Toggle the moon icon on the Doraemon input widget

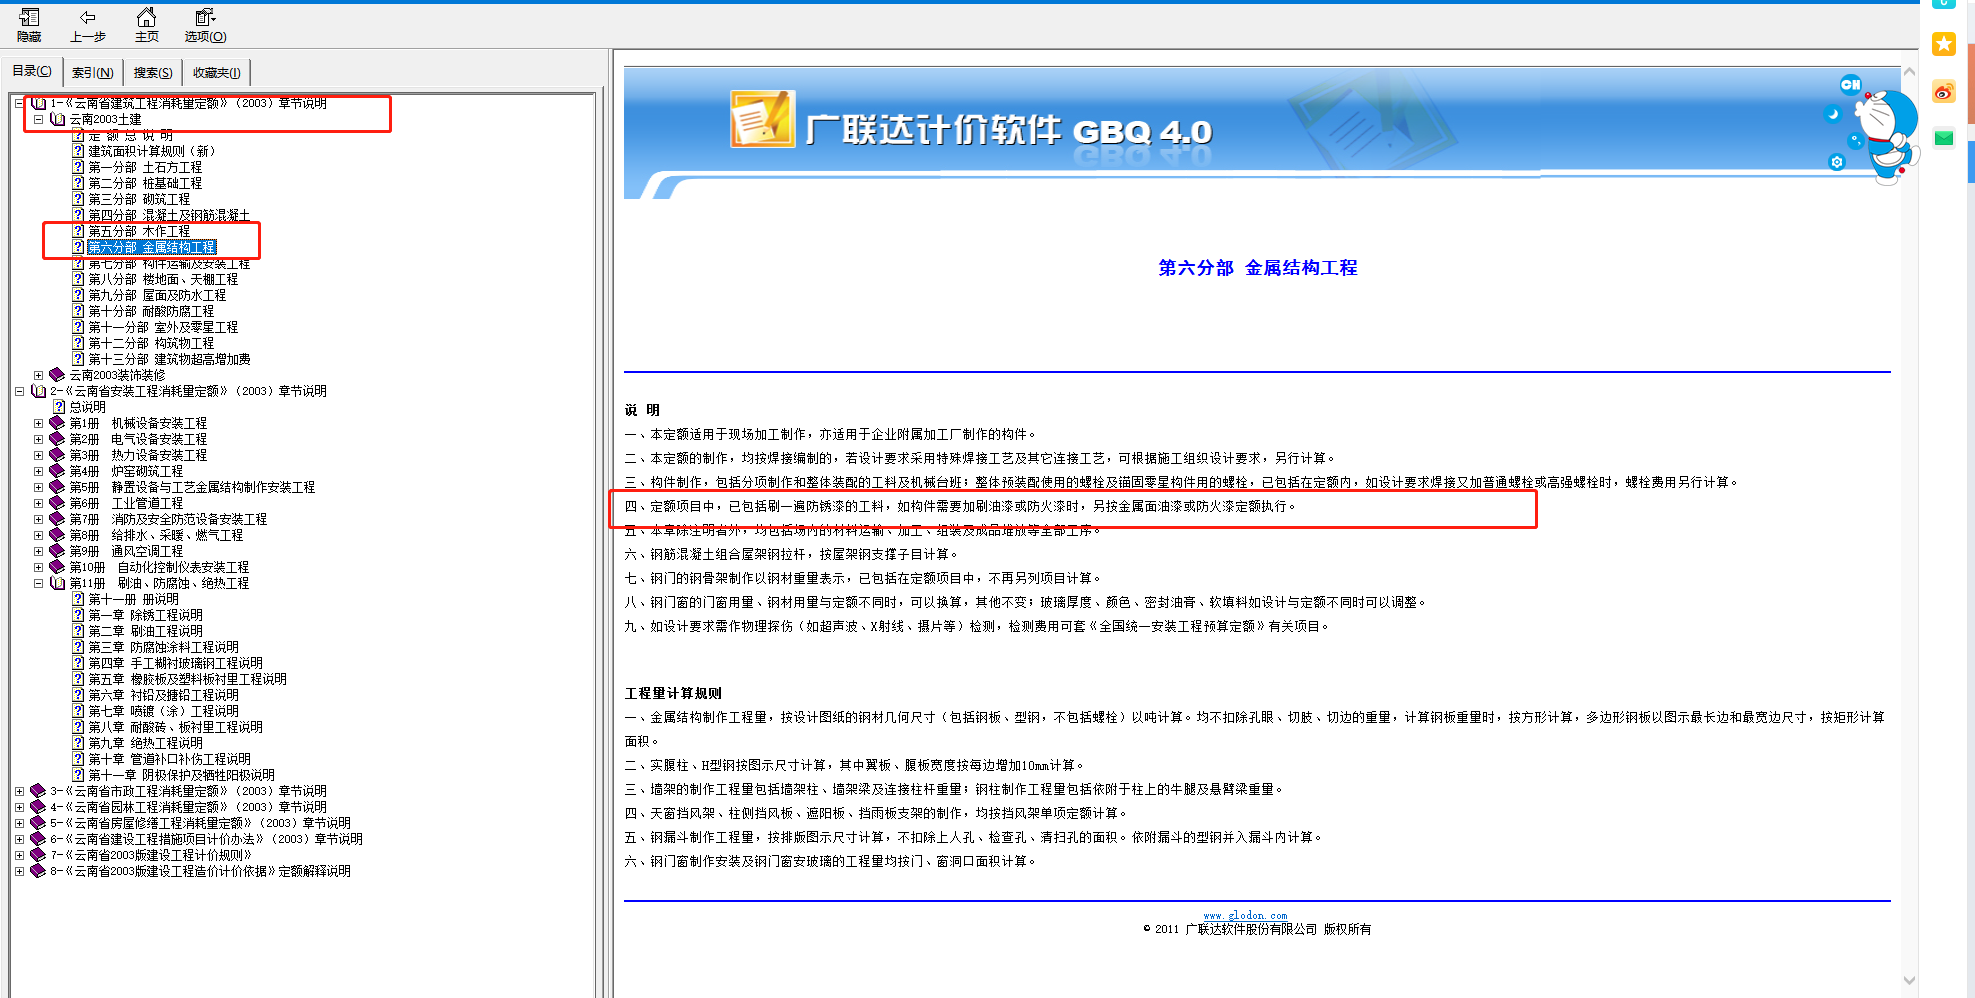coord(1832,114)
